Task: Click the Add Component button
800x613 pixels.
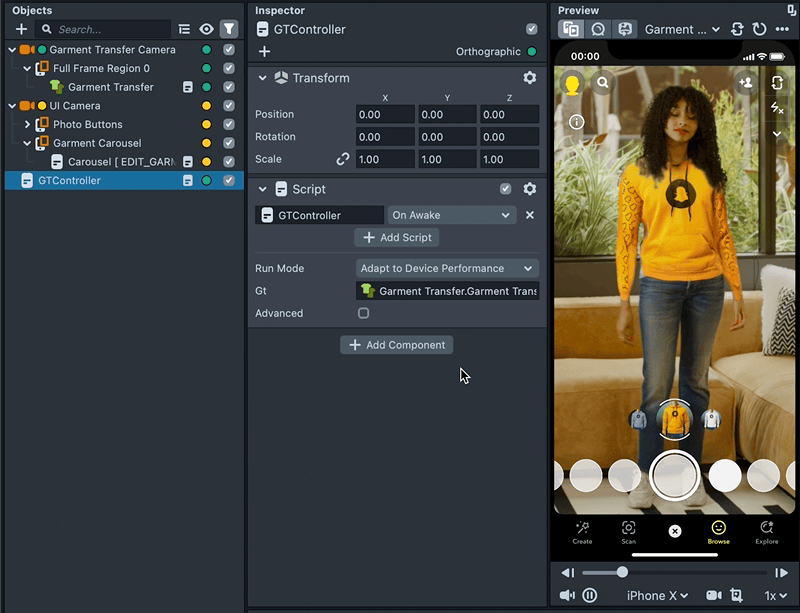Action: pos(397,345)
